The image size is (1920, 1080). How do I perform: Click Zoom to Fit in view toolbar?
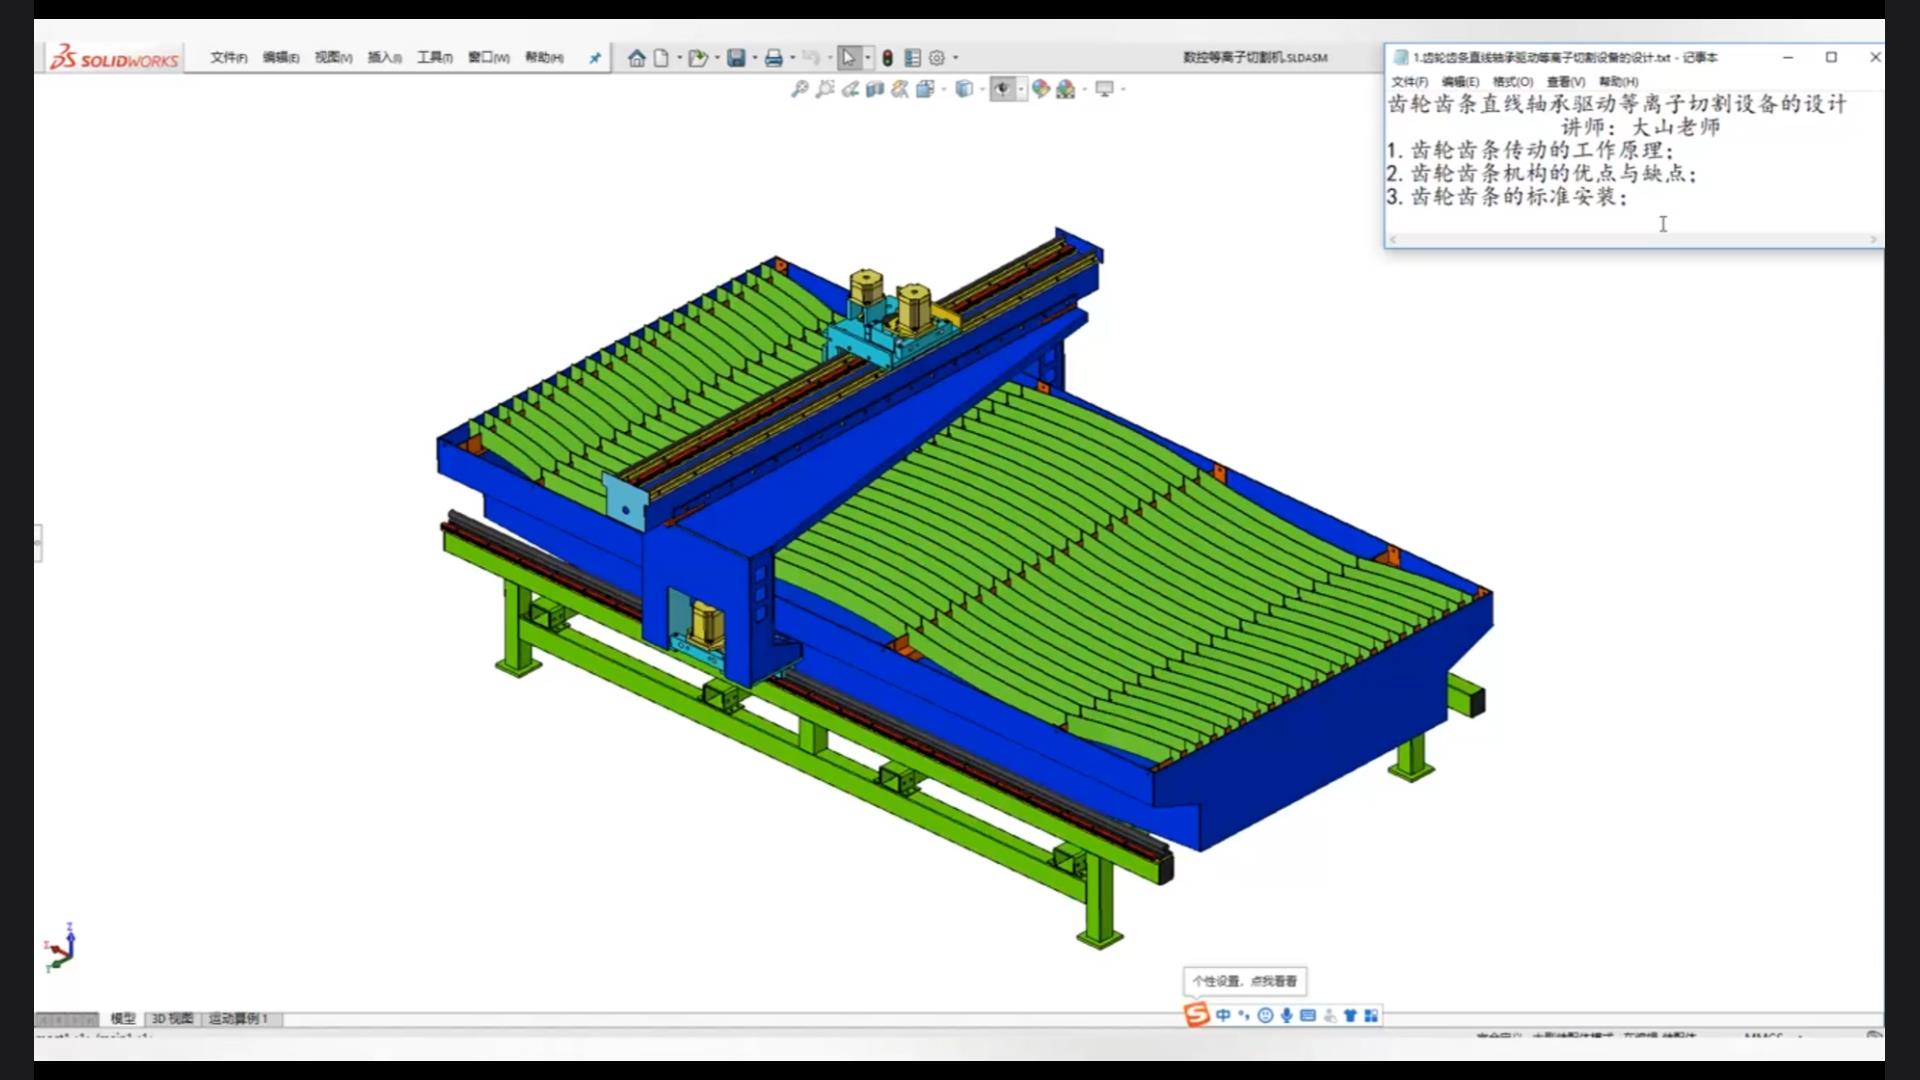click(x=799, y=89)
